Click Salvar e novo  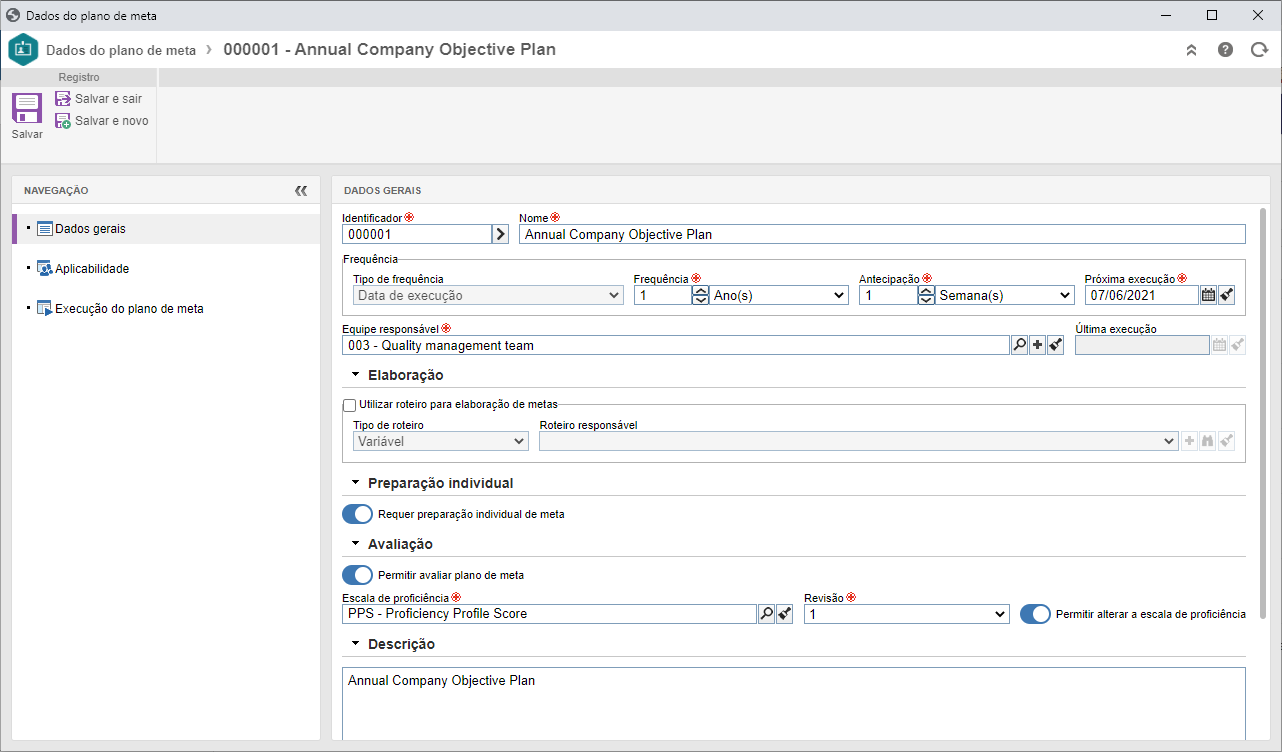pyautogui.click(x=102, y=121)
